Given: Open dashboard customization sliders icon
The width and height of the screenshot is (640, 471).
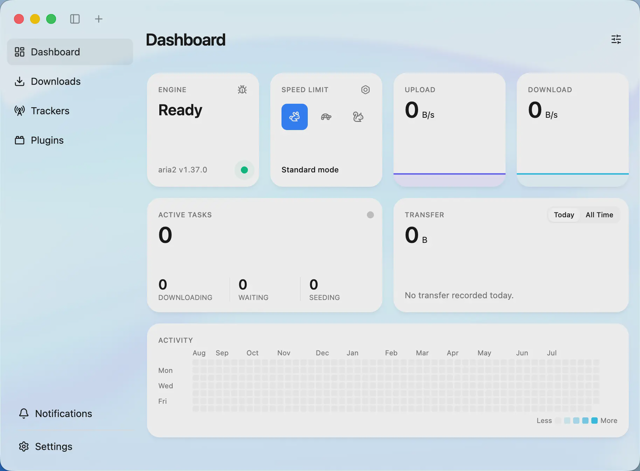Looking at the screenshot, I should tap(616, 39).
